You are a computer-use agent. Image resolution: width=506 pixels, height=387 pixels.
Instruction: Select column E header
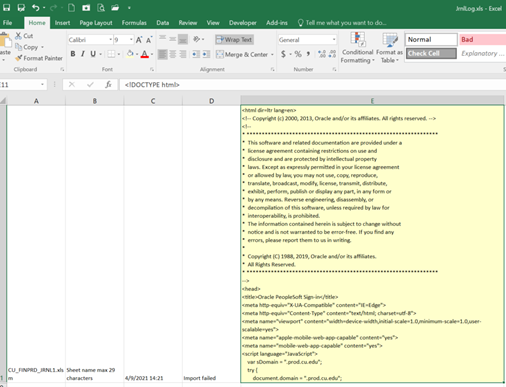pyautogui.click(x=372, y=101)
